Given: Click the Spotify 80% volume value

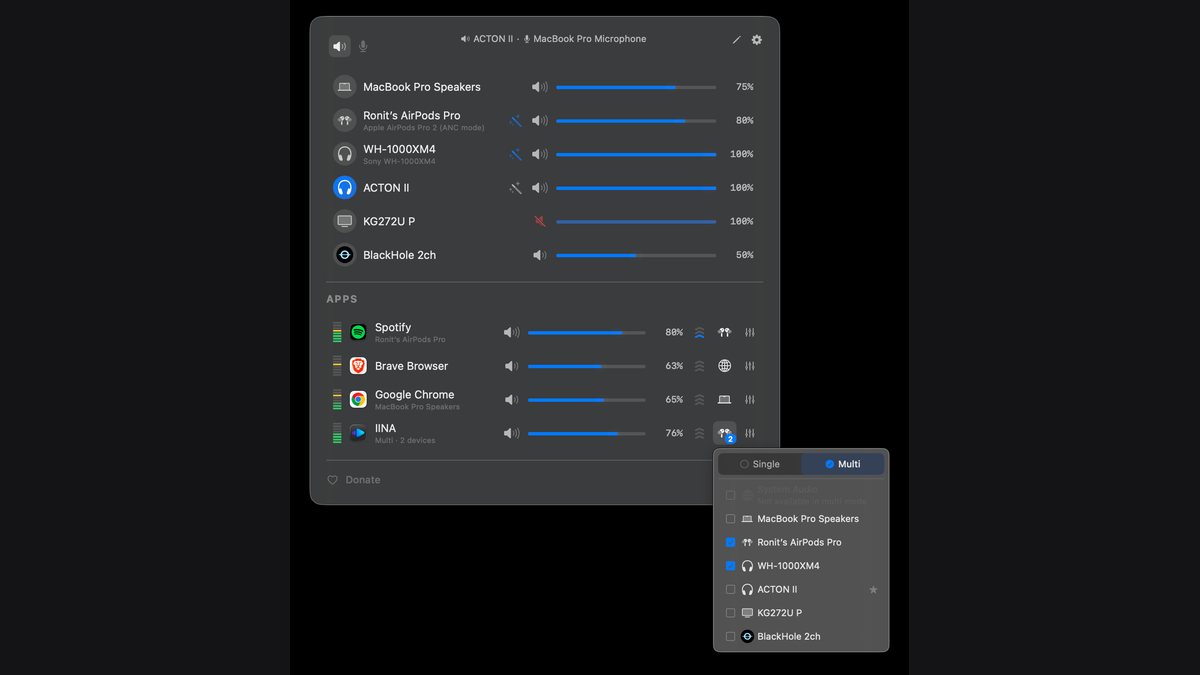Looking at the screenshot, I should (x=674, y=332).
